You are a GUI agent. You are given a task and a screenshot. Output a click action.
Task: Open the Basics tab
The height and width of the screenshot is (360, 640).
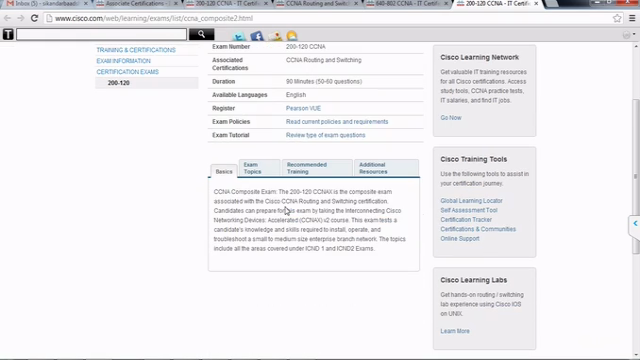pos(224,171)
